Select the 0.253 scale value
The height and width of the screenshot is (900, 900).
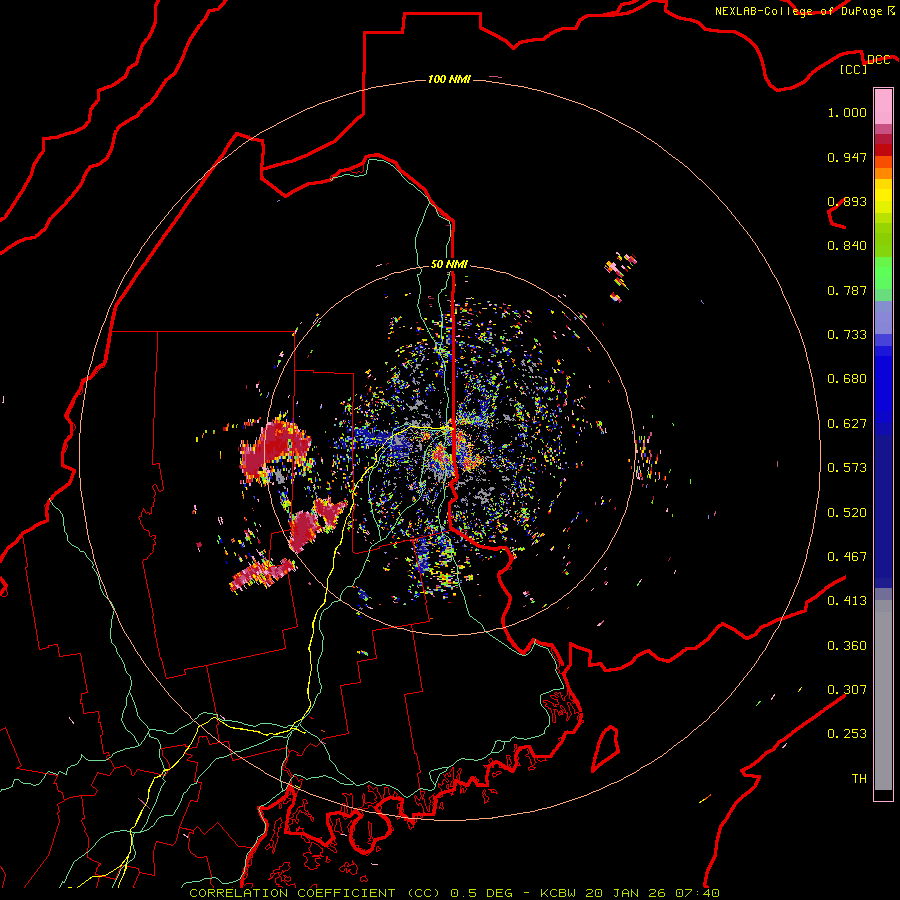847,734
